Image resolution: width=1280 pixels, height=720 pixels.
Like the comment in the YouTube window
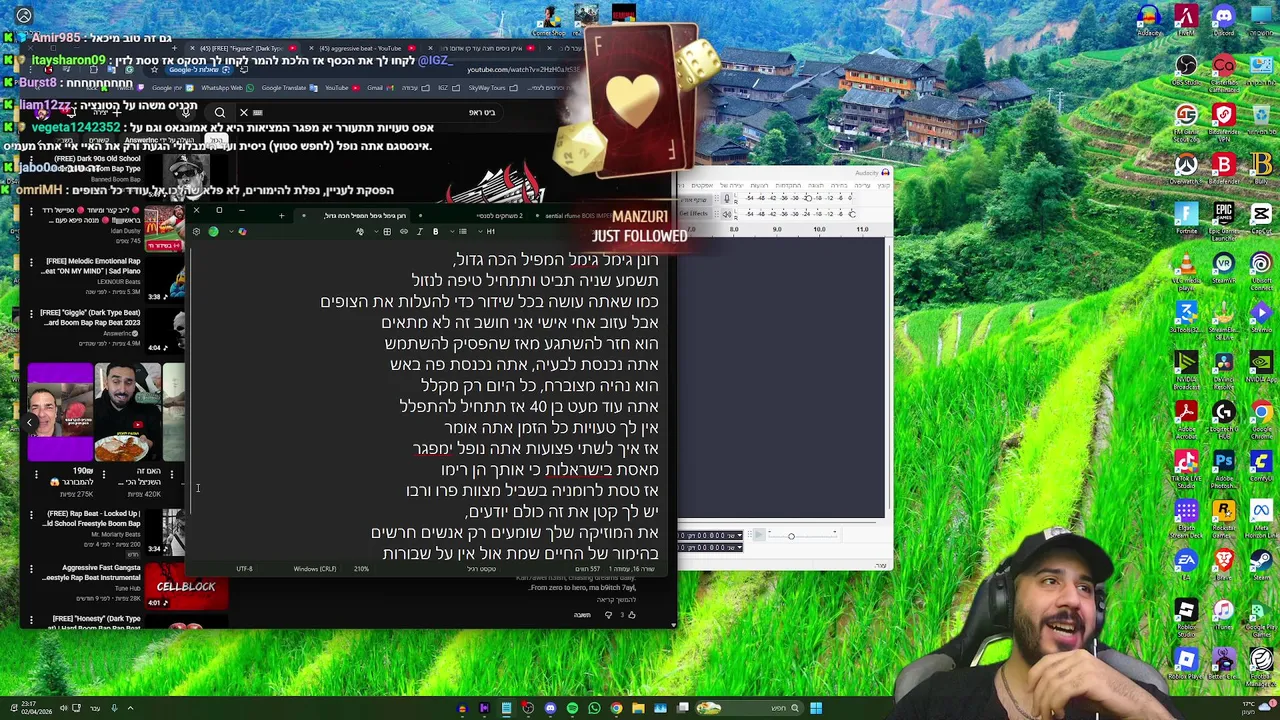(631, 615)
